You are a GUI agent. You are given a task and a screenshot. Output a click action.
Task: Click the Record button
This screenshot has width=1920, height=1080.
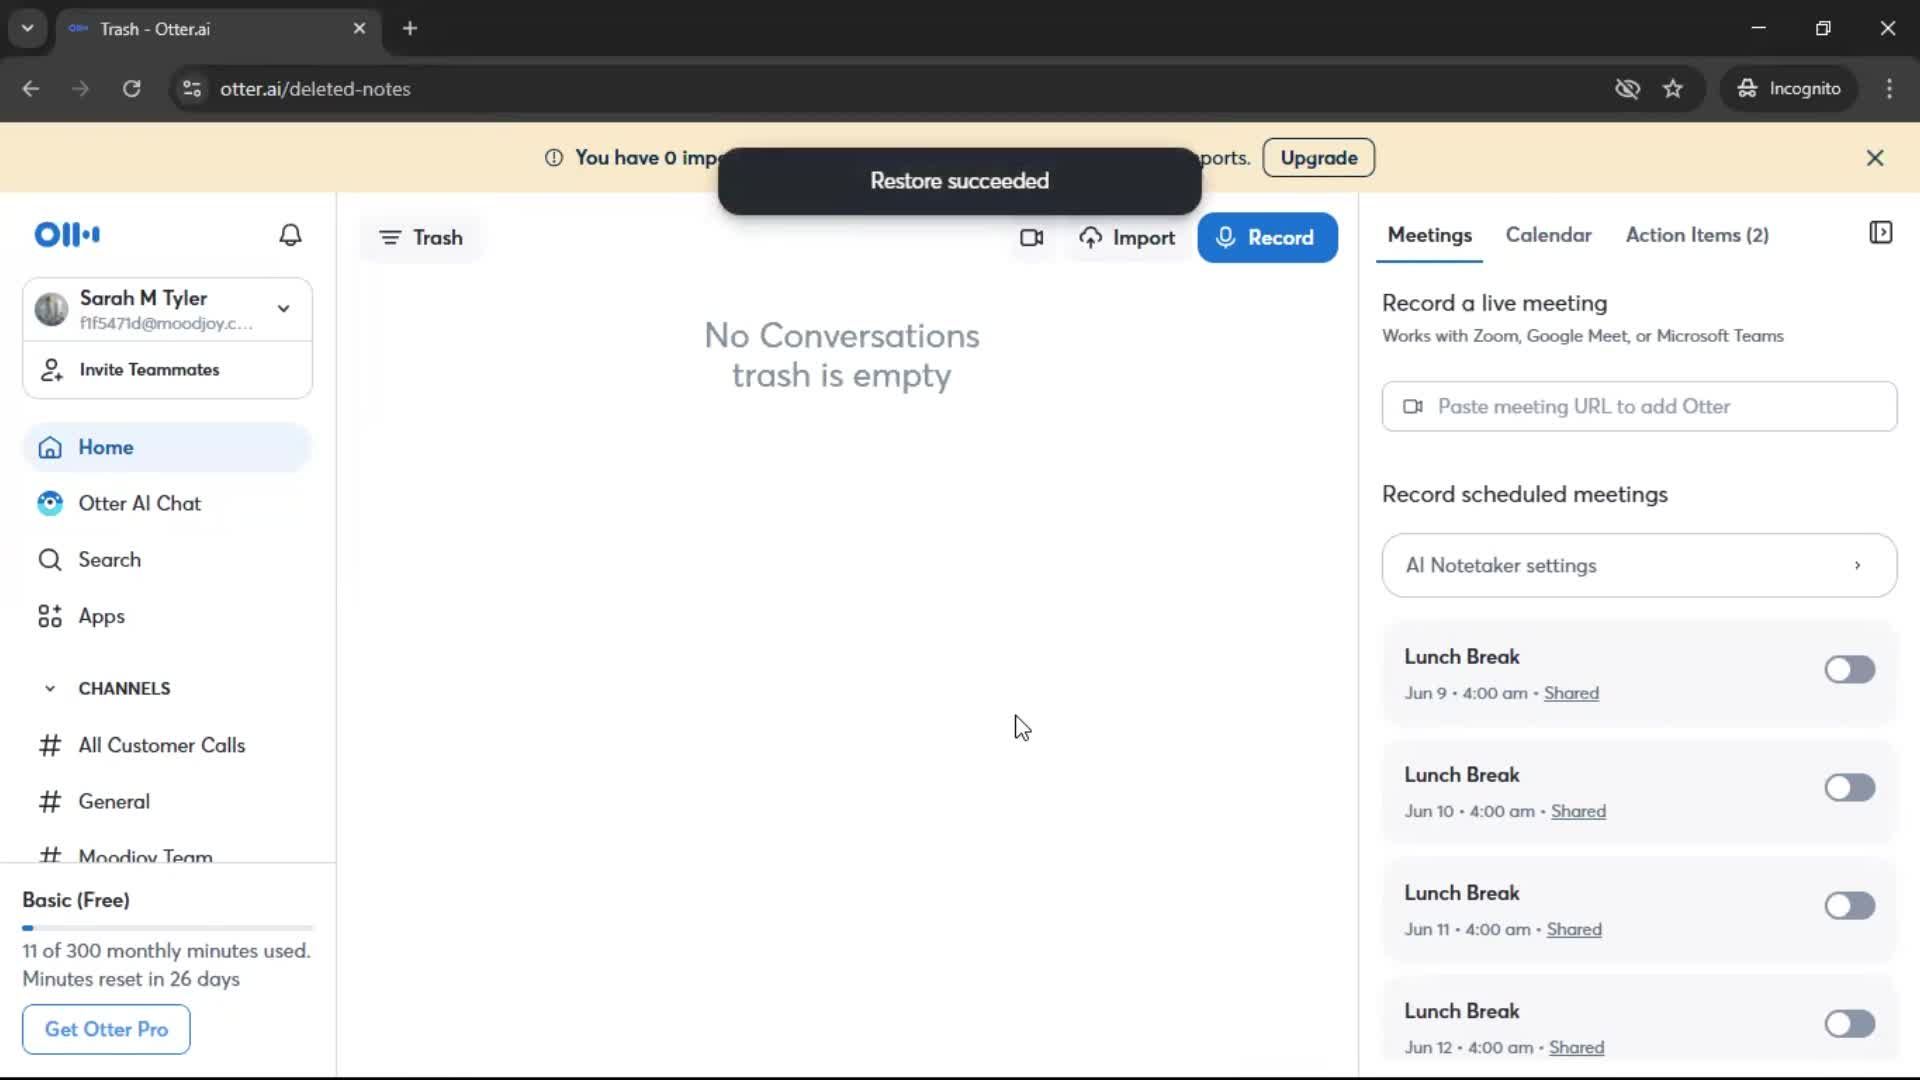(x=1267, y=238)
